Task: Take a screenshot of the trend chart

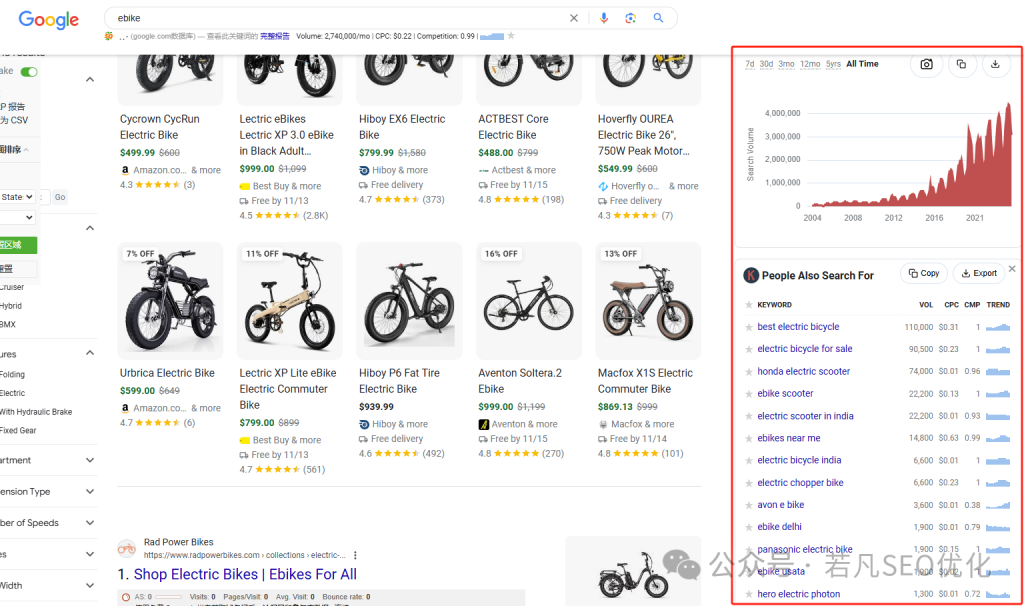Action: point(926,64)
